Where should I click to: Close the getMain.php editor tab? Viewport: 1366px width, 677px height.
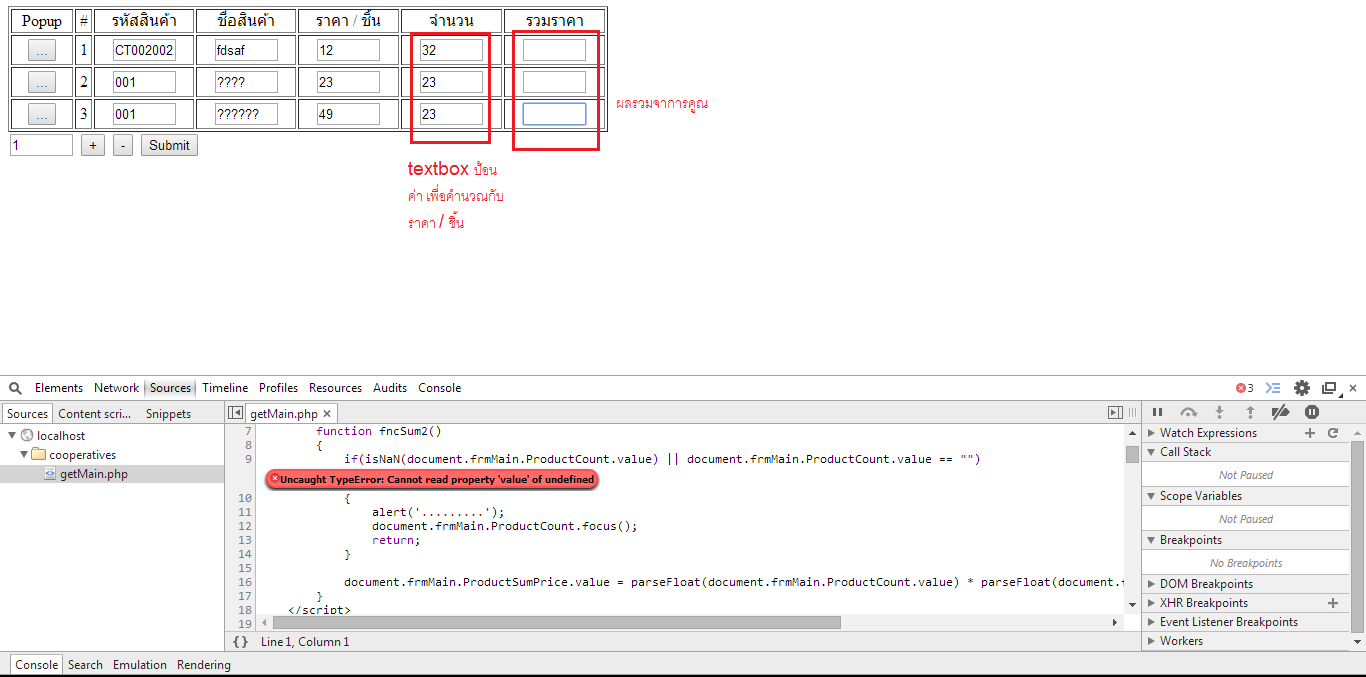coord(327,414)
